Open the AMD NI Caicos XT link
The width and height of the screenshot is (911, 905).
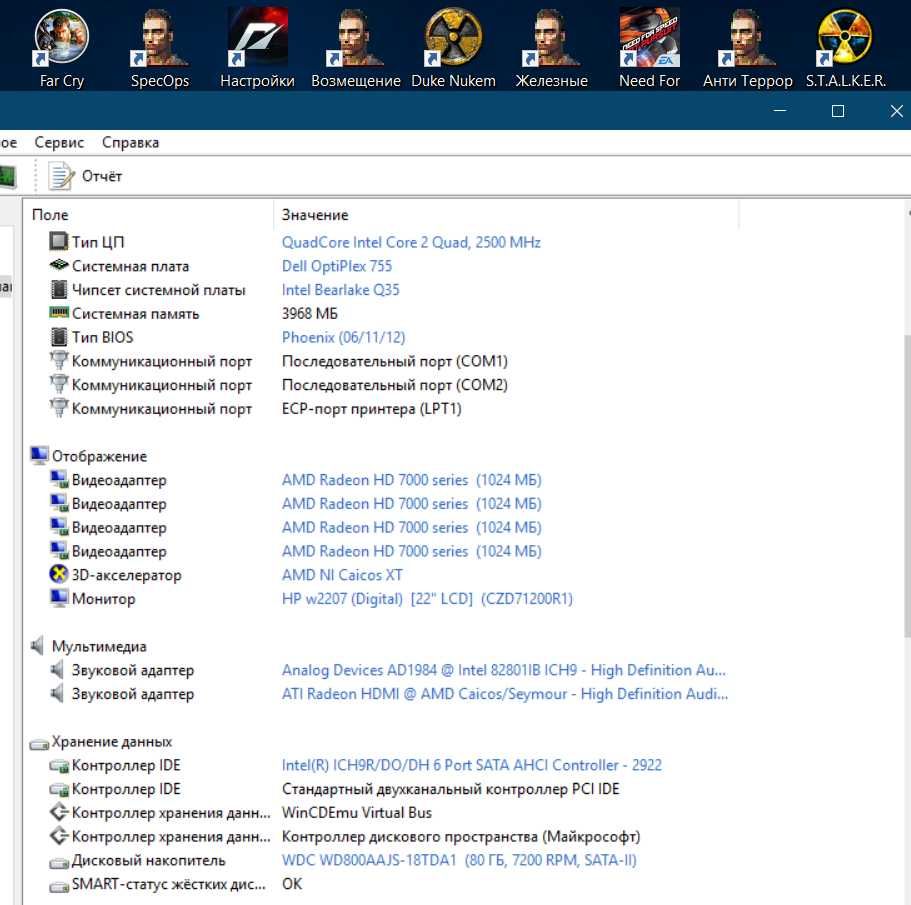342,575
